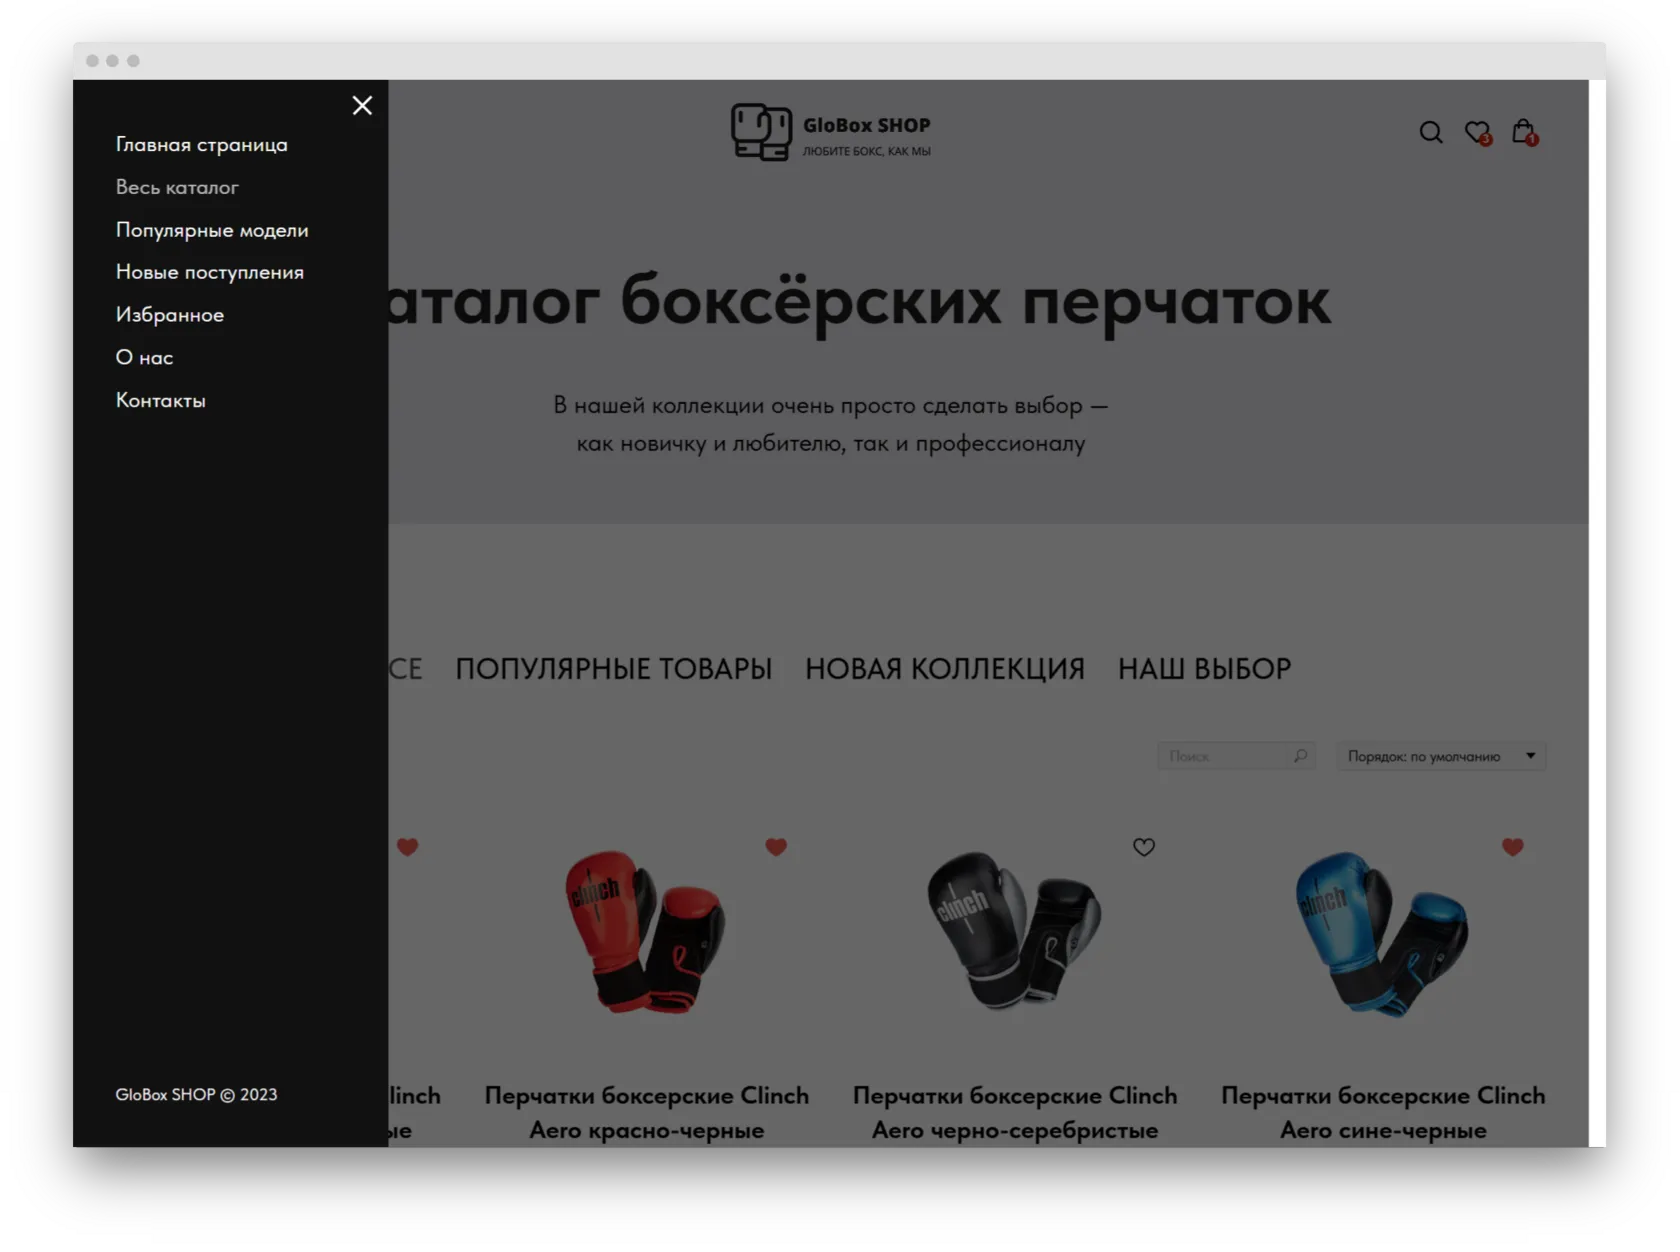
Task: View cart item count badge
Action: [1532, 140]
